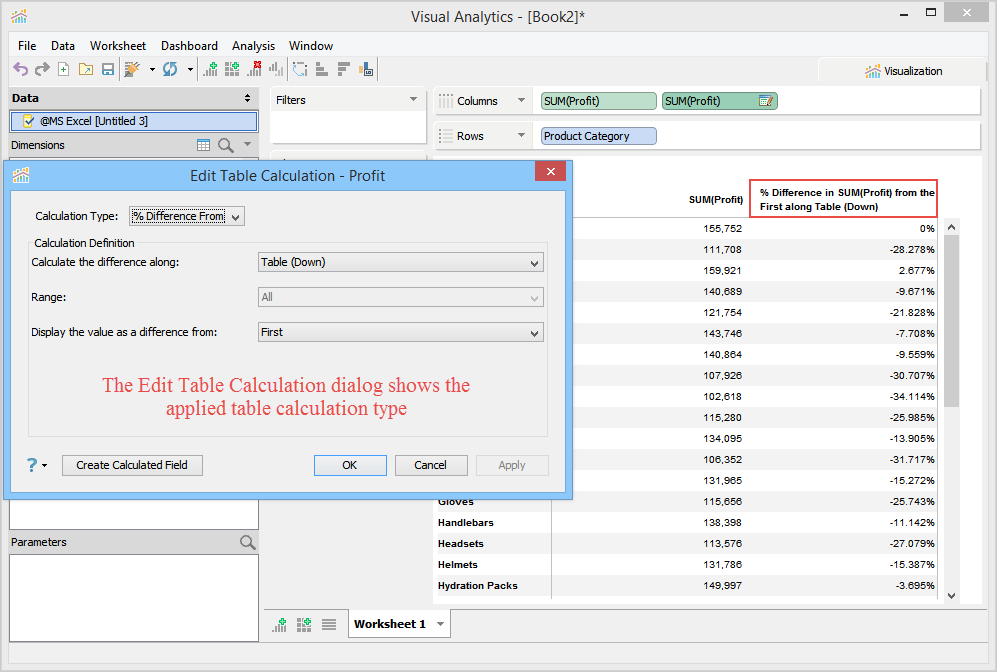Image resolution: width=997 pixels, height=672 pixels.
Task: Click the new dashboard toolbar icon
Action: click(232, 69)
